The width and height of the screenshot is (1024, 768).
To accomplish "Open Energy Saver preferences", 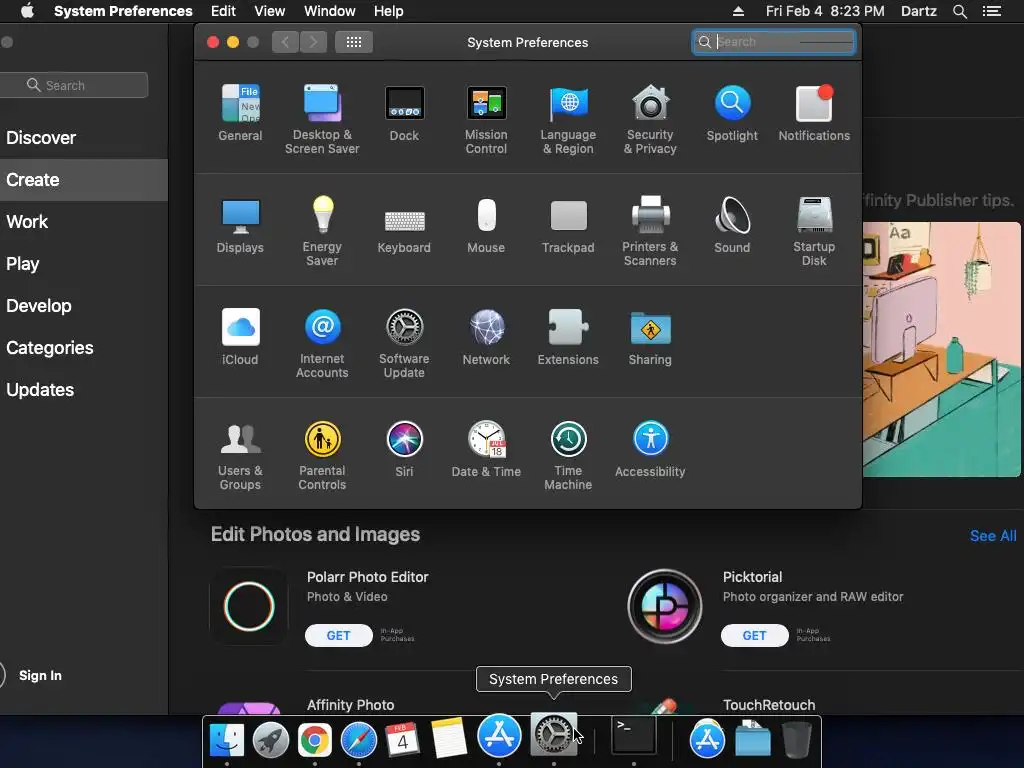I will (322, 231).
